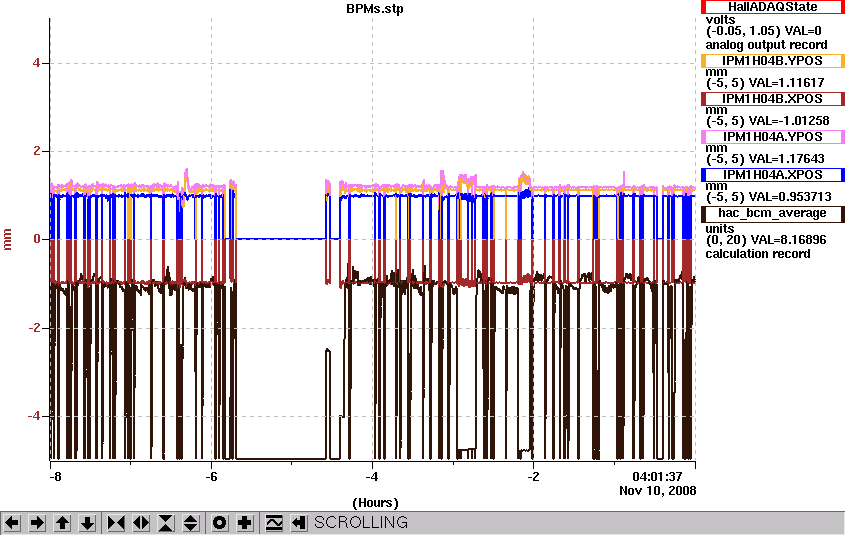Click the circle auto-scale icon
This screenshot has height=535, width=845.
click(220, 523)
